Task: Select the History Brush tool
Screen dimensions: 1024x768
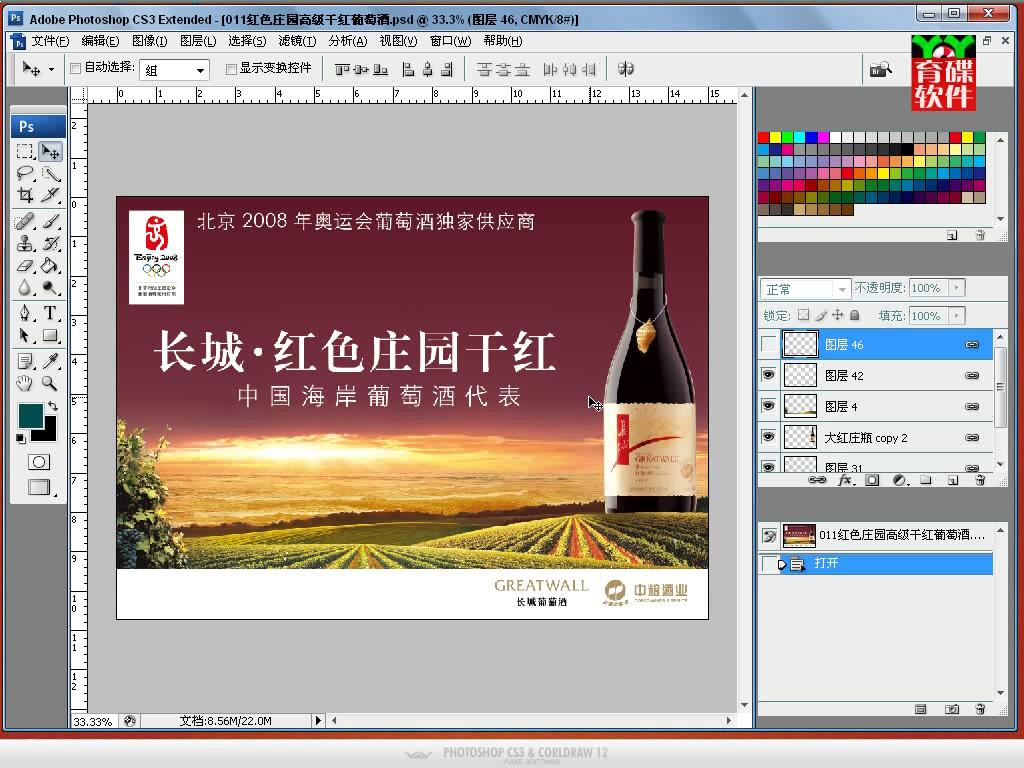Action: click(x=50, y=244)
